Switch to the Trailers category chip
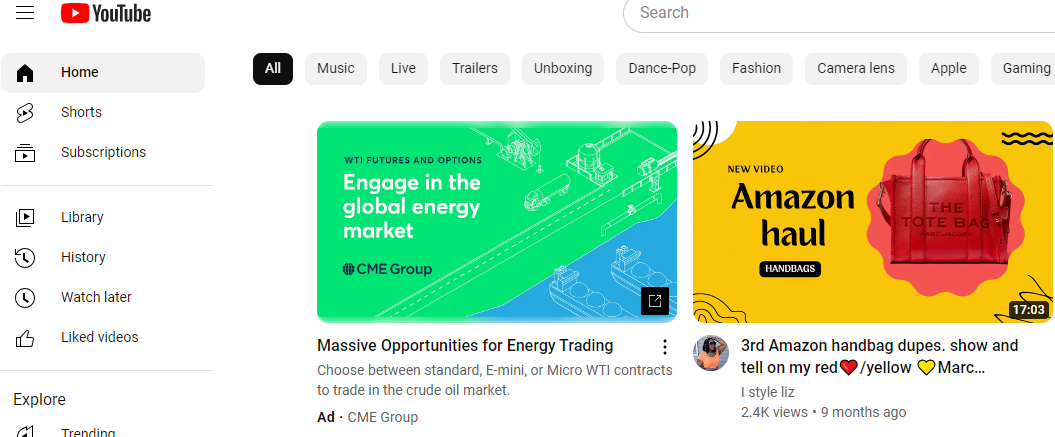The width and height of the screenshot is (1055, 437). [x=475, y=68]
